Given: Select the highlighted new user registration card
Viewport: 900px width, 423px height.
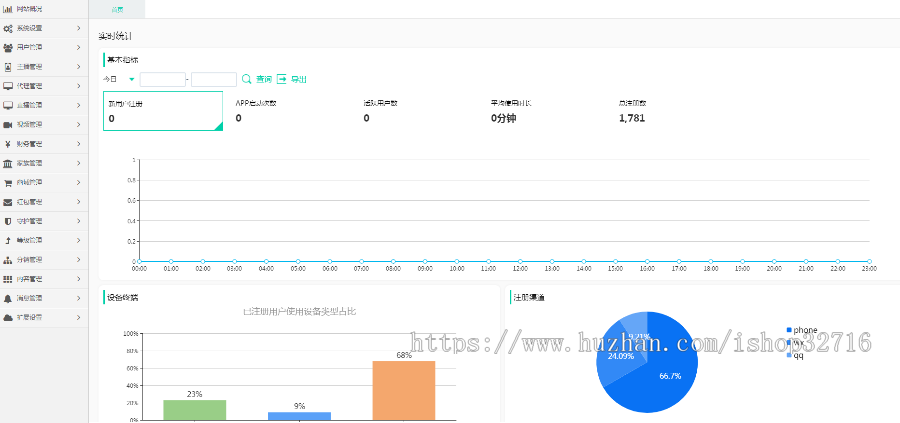Looking at the screenshot, I should pos(163,111).
